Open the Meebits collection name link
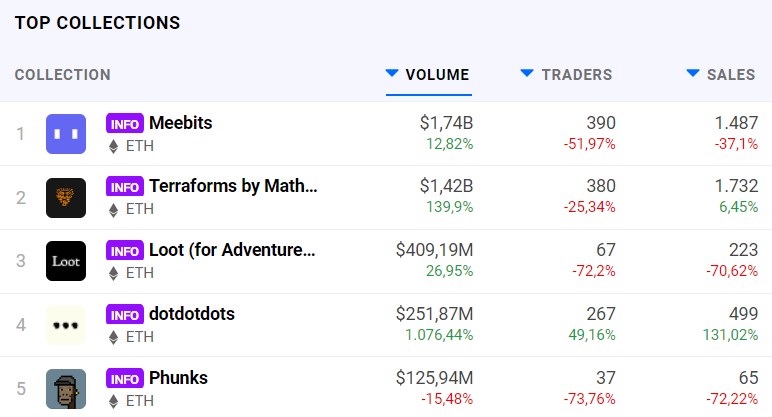This screenshot has width=772, height=417. [180, 123]
